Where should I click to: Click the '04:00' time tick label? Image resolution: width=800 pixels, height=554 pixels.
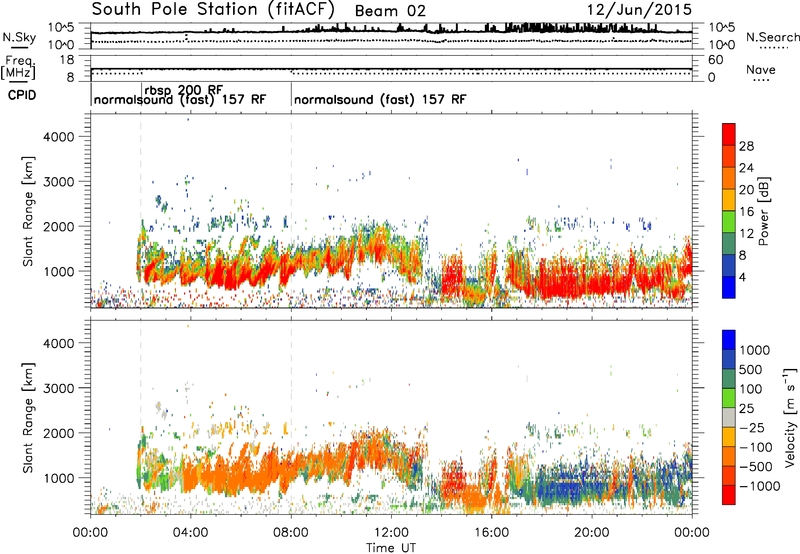tap(190, 533)
